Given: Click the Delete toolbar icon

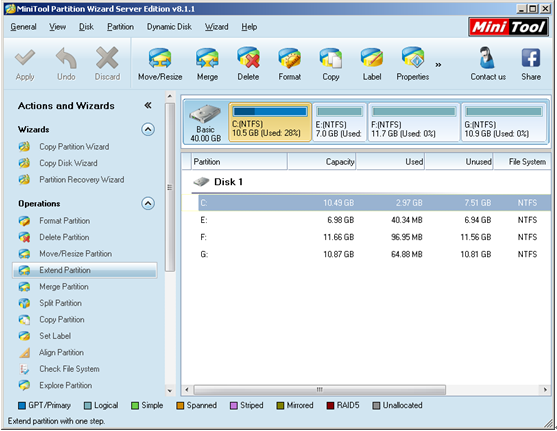Looking at the screenshot, I should (248, 58).
